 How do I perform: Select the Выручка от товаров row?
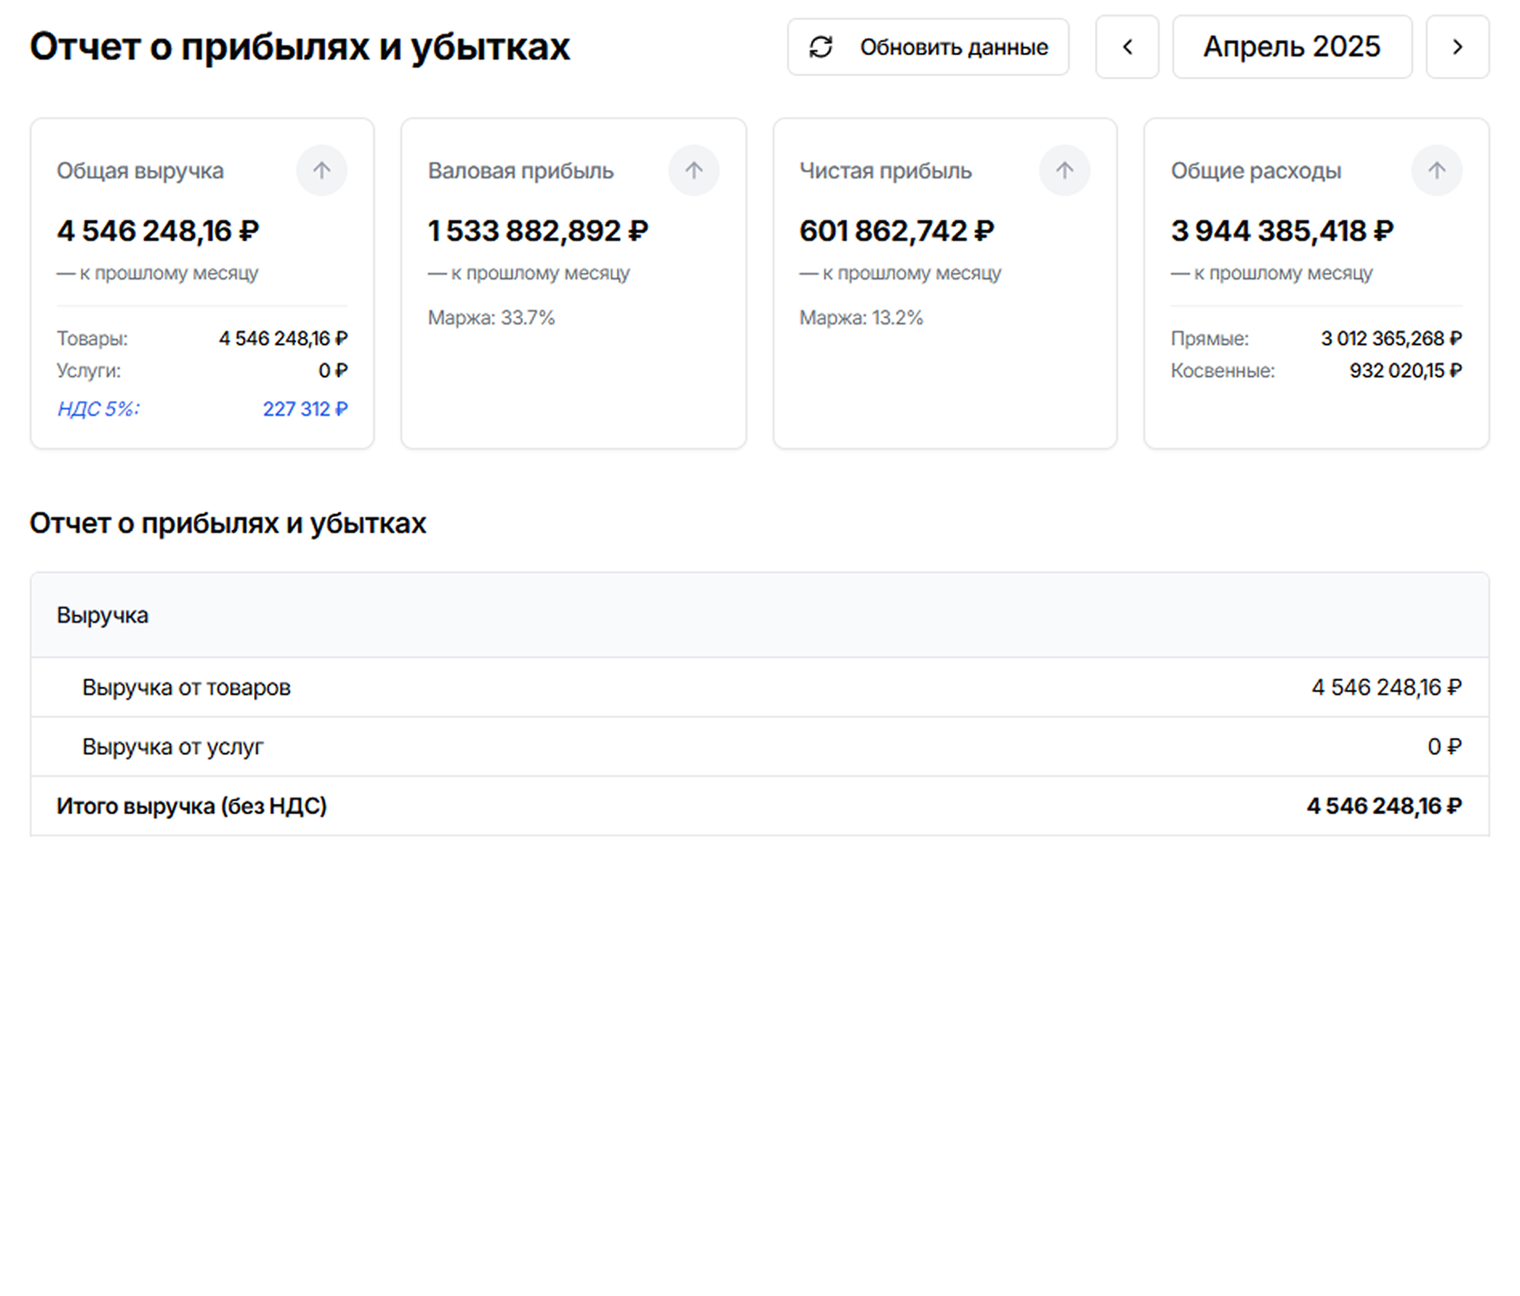760,687
